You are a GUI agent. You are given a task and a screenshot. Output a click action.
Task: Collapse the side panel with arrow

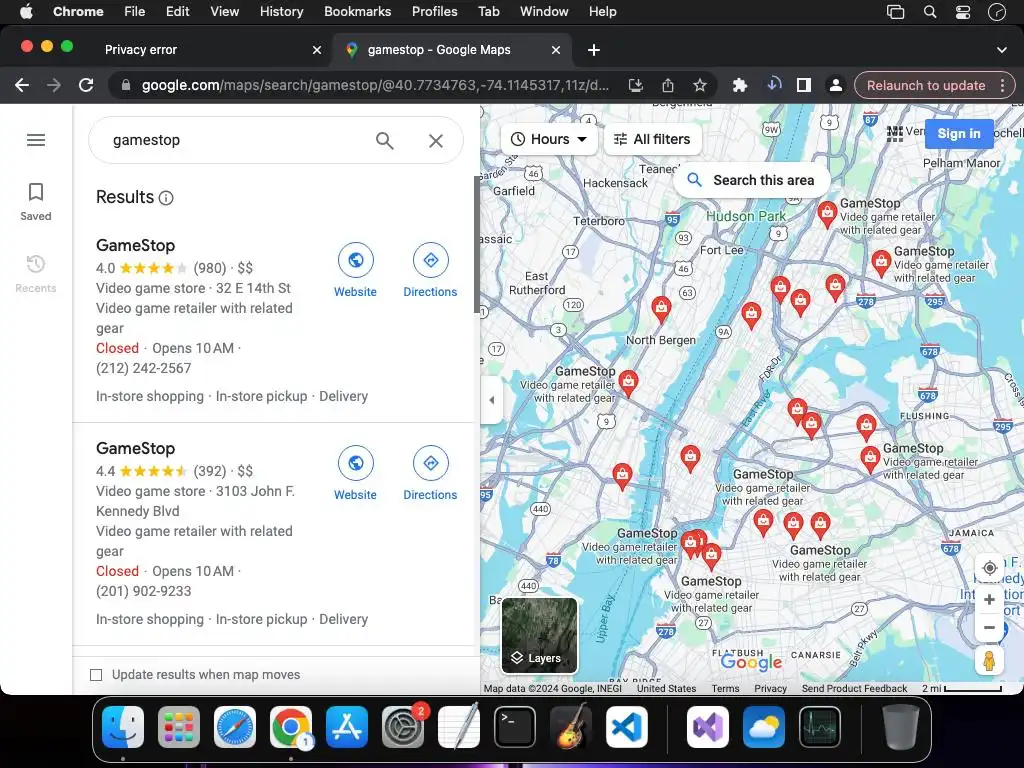[492, 400]
